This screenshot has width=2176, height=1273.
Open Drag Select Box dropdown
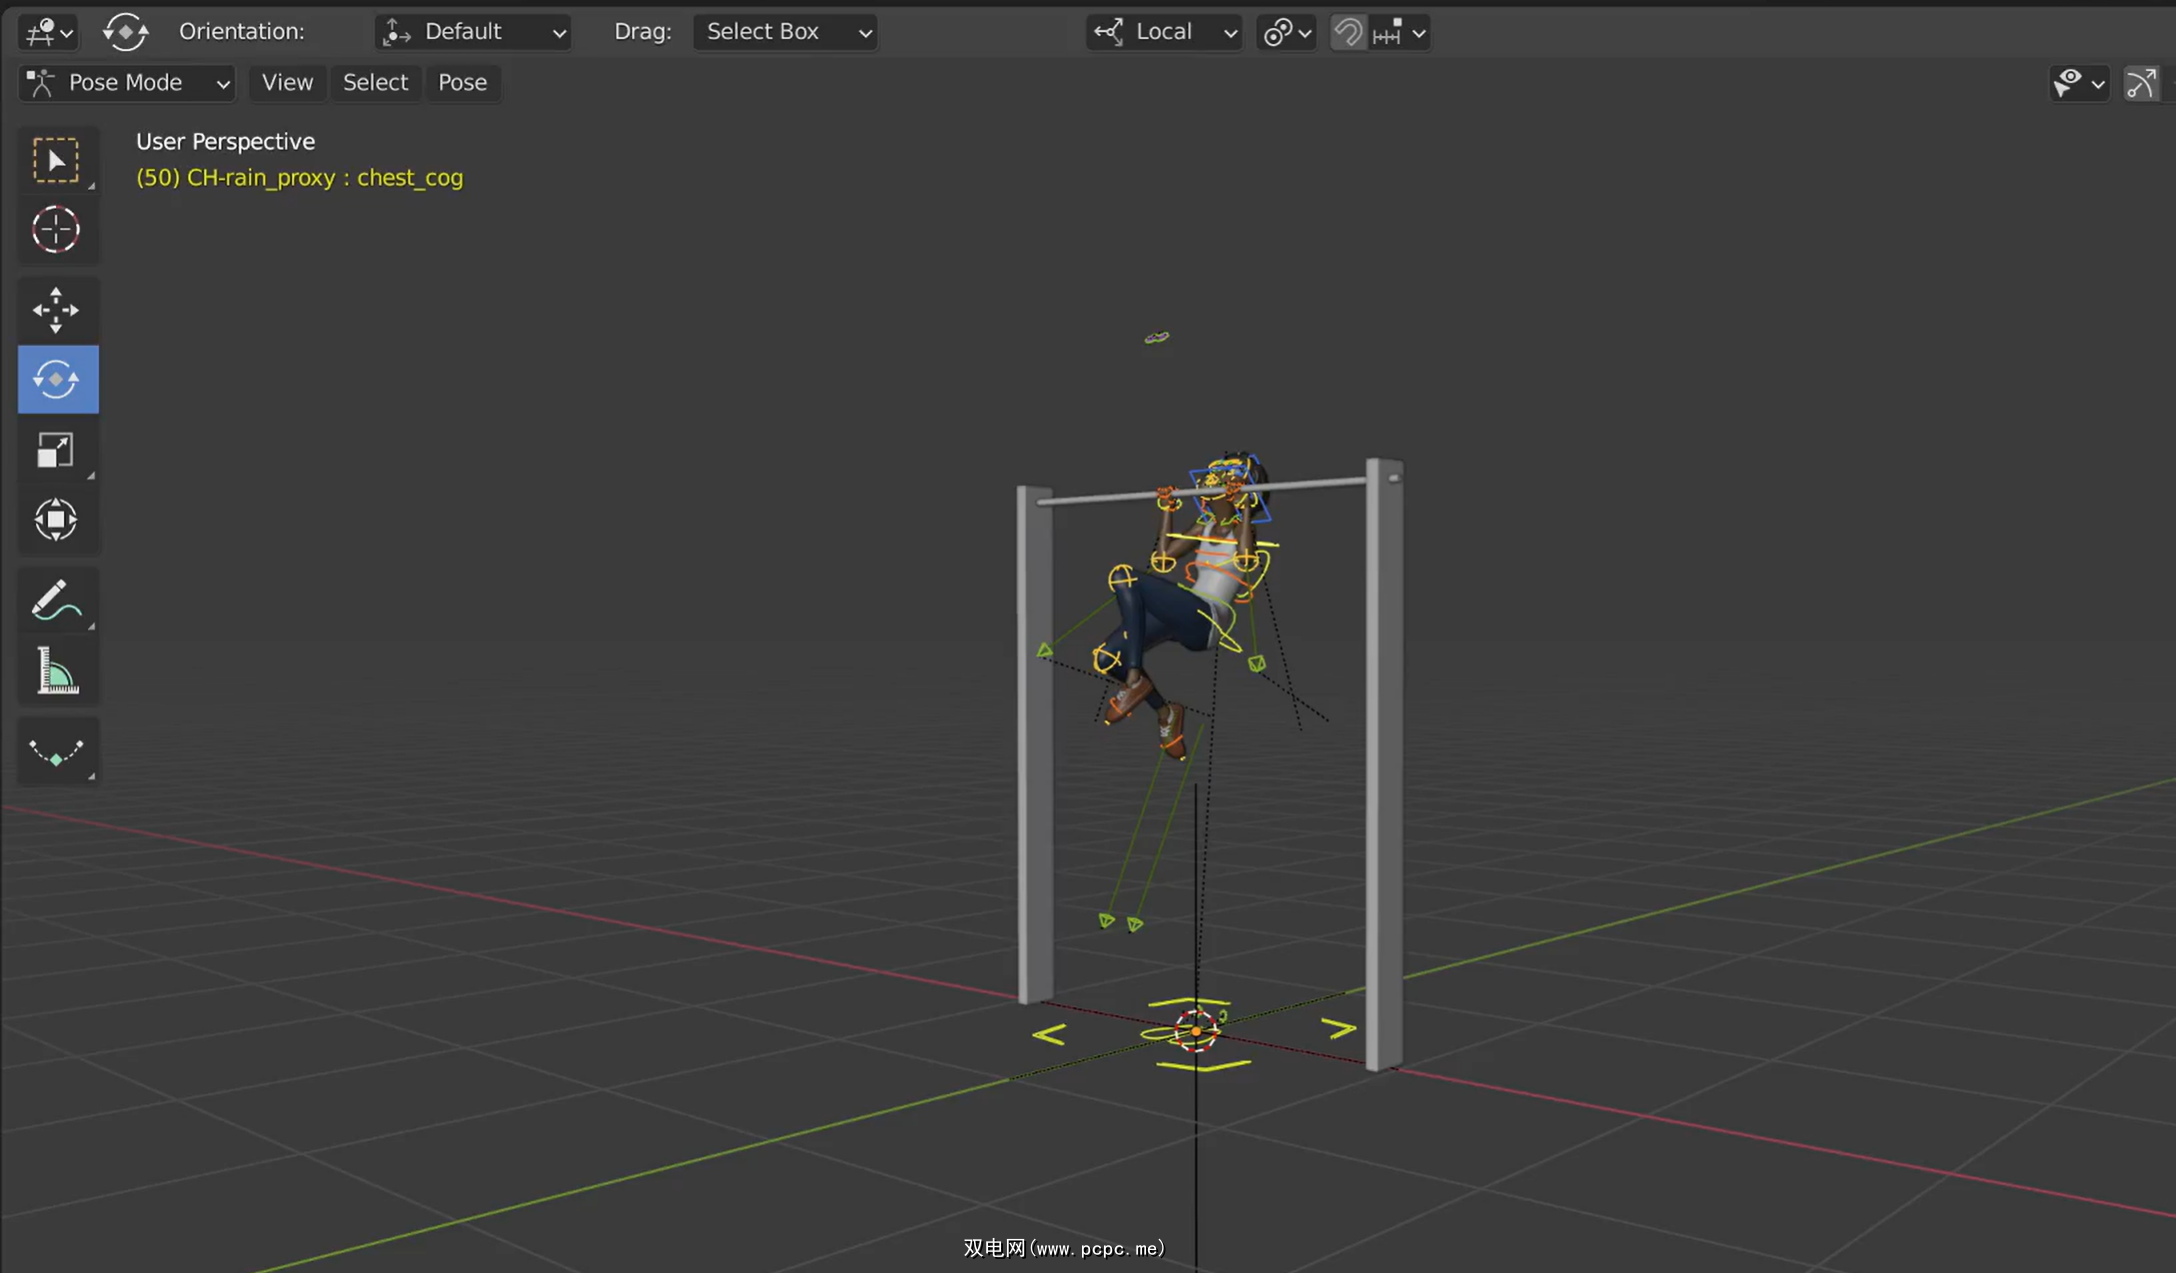[786, 32]
